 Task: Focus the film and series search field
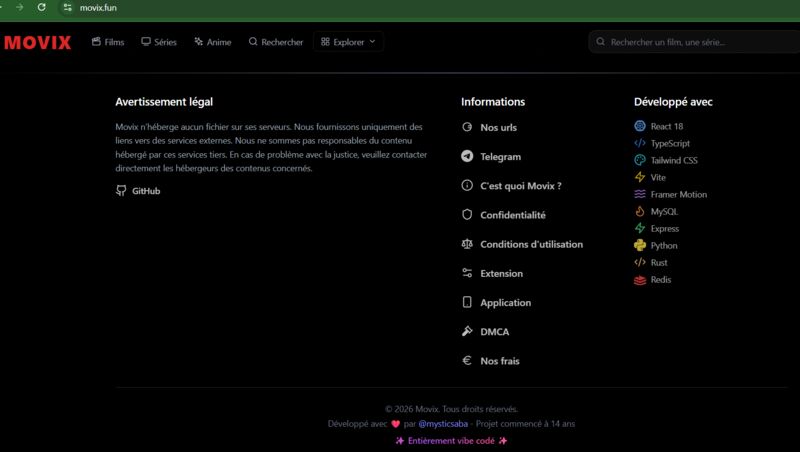pos(694,42)
